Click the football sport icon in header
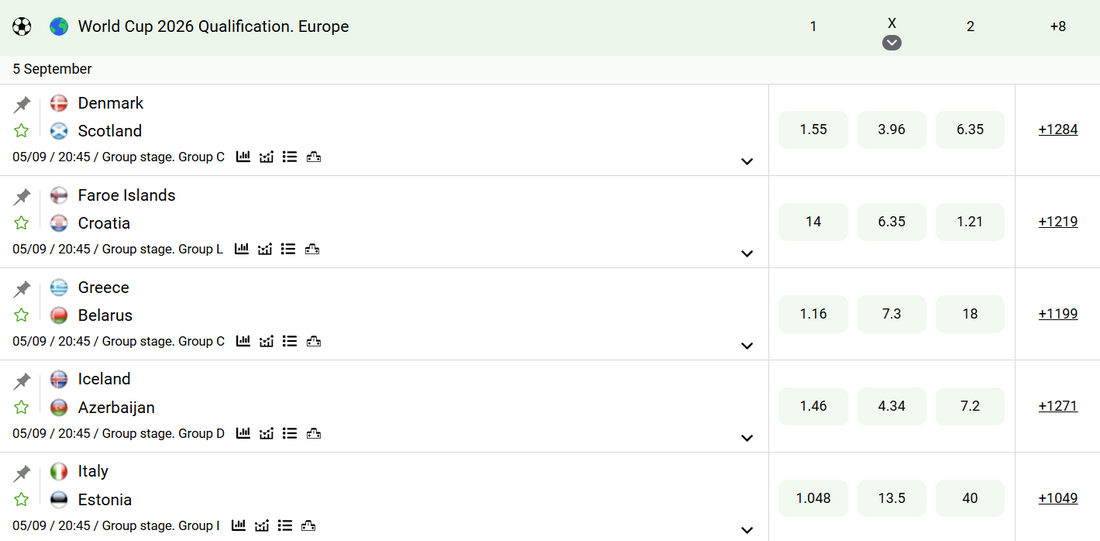The width and height of the screenshot is (1100, 541). click(x=22, y=27)
